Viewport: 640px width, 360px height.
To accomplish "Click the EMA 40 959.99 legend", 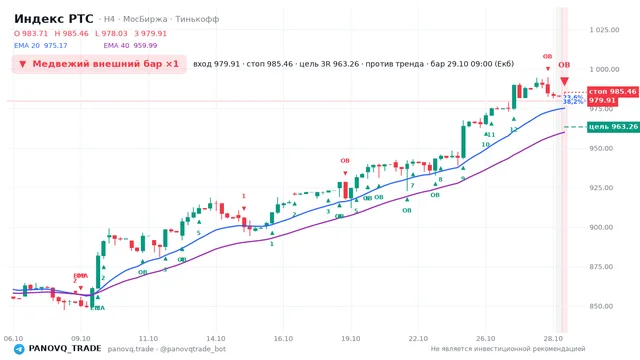I will pos(130,46).
